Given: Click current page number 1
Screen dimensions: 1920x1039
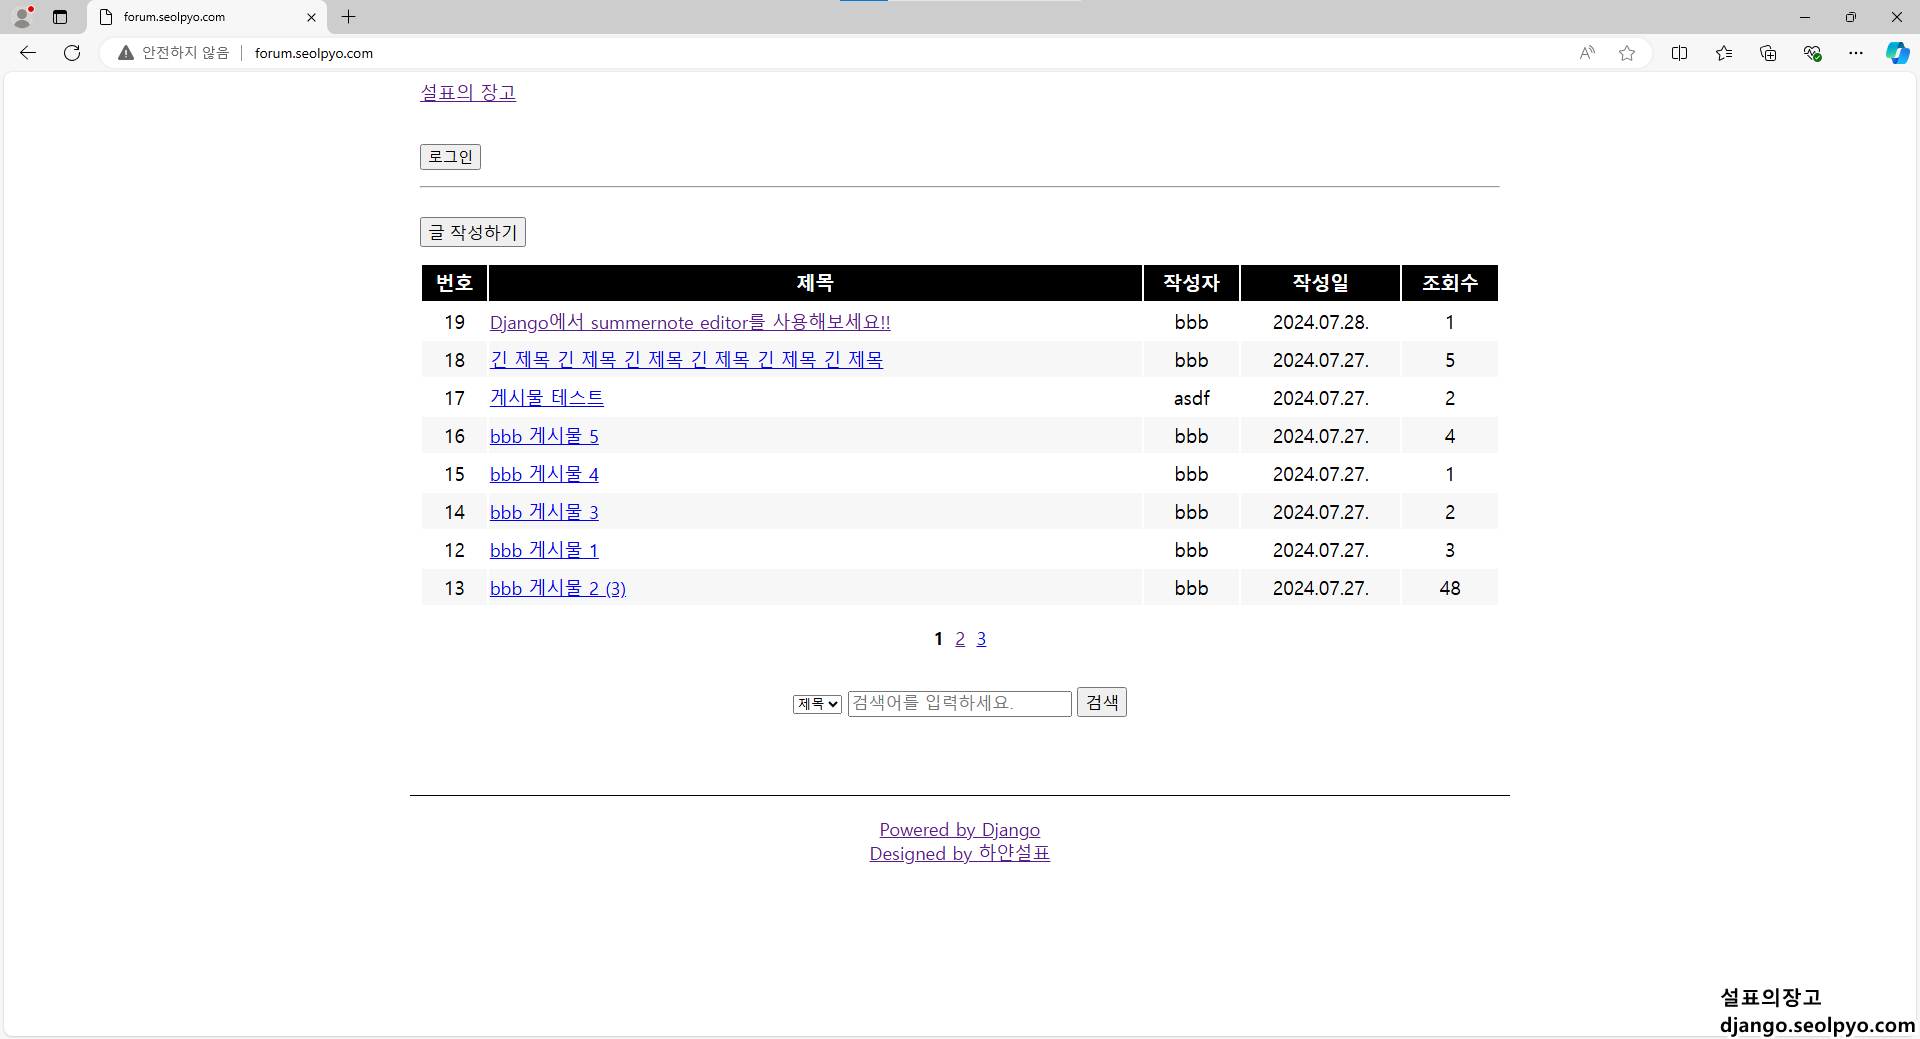Looking at the screenshot, I should (x=938, y=639).
